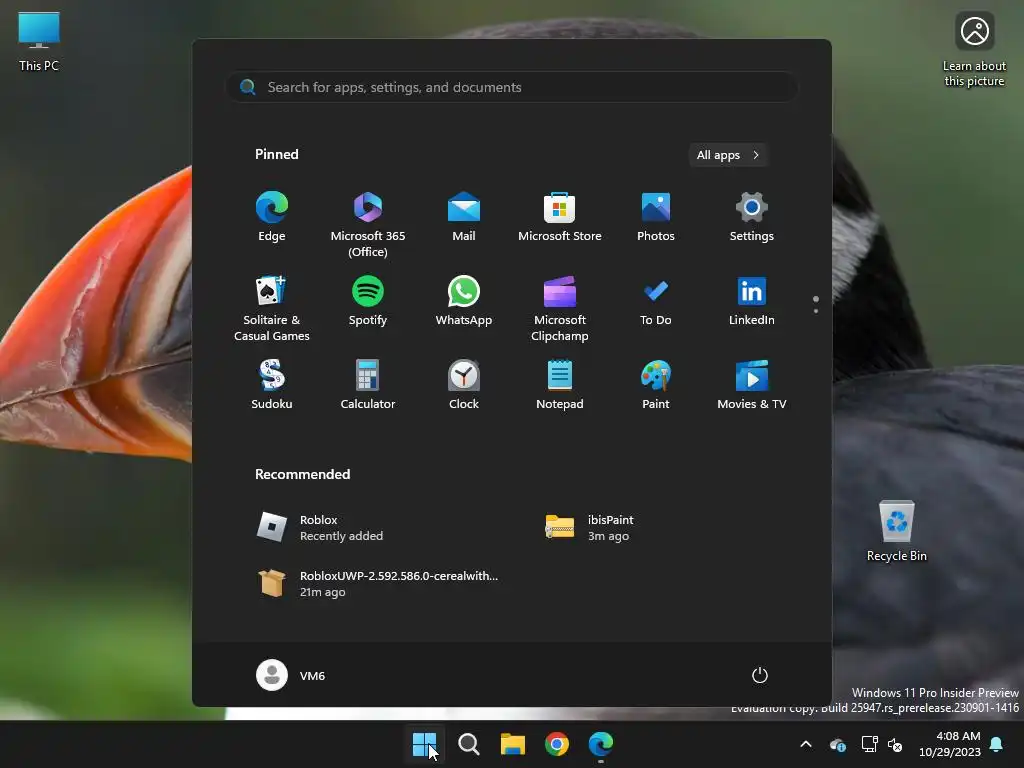Open Edge from pinned apps
This screenshot has width=1024, height=768.
[x=272, y=217]
